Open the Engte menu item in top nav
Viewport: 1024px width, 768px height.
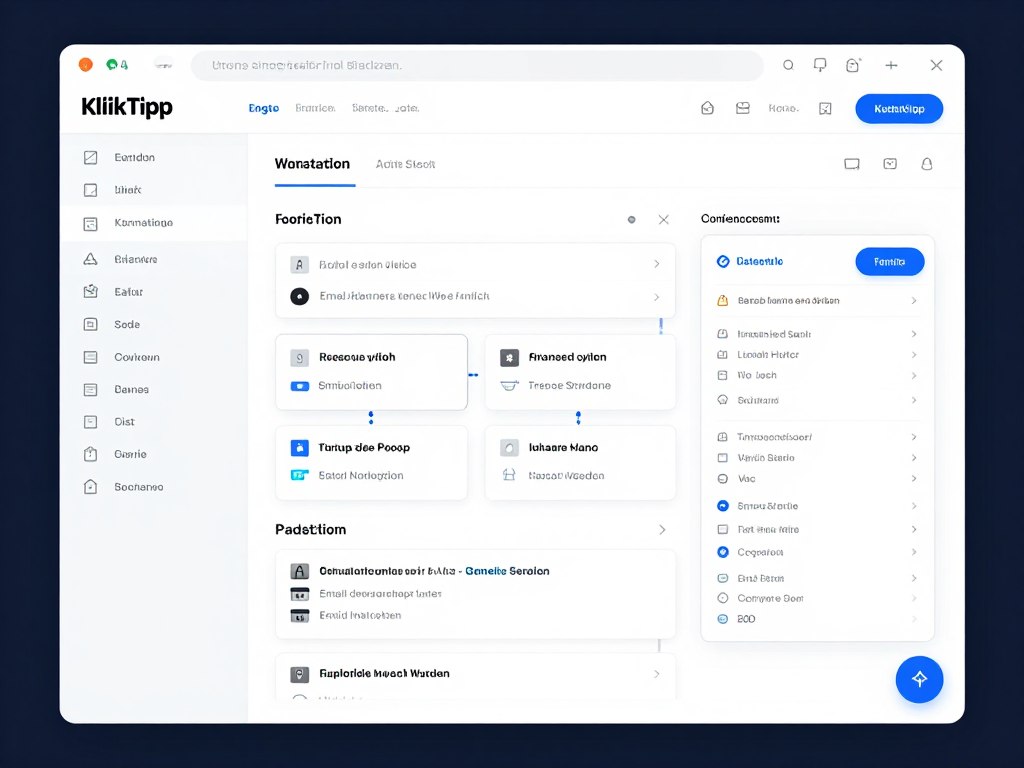tap(263, 107)
